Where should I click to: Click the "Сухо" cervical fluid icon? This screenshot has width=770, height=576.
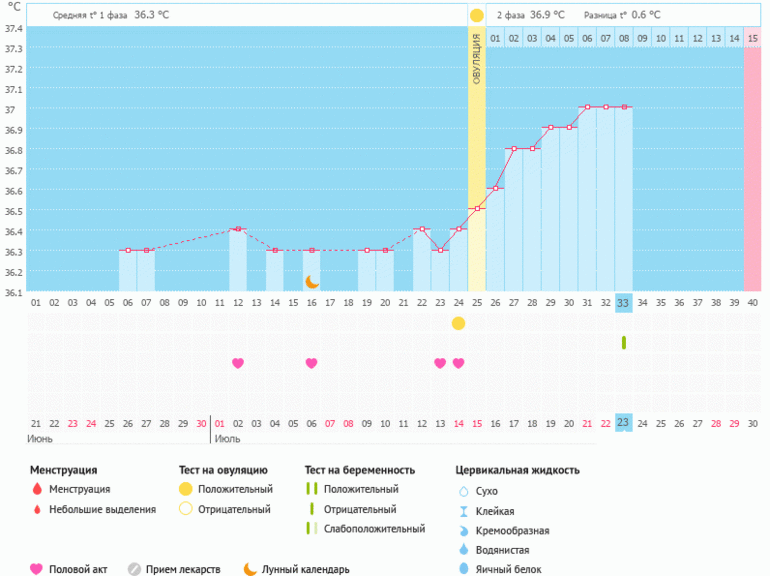coord(463,491)
